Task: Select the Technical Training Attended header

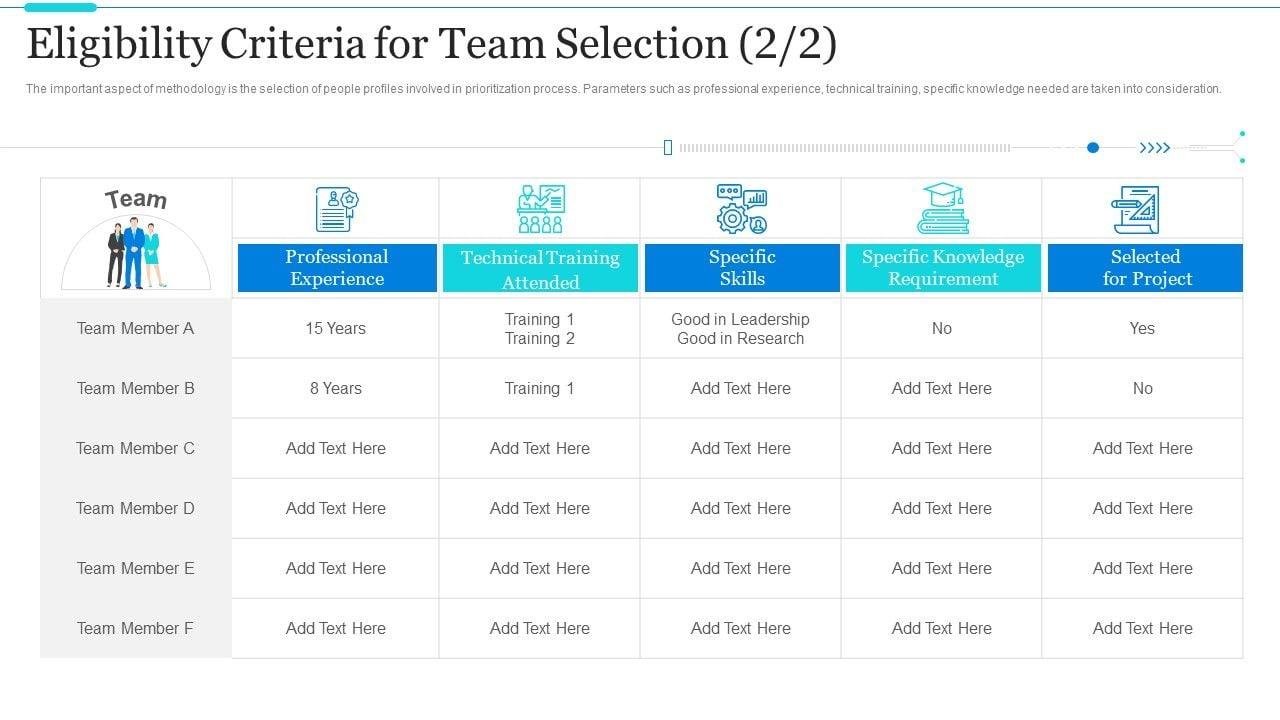Action: coord(540,269)
